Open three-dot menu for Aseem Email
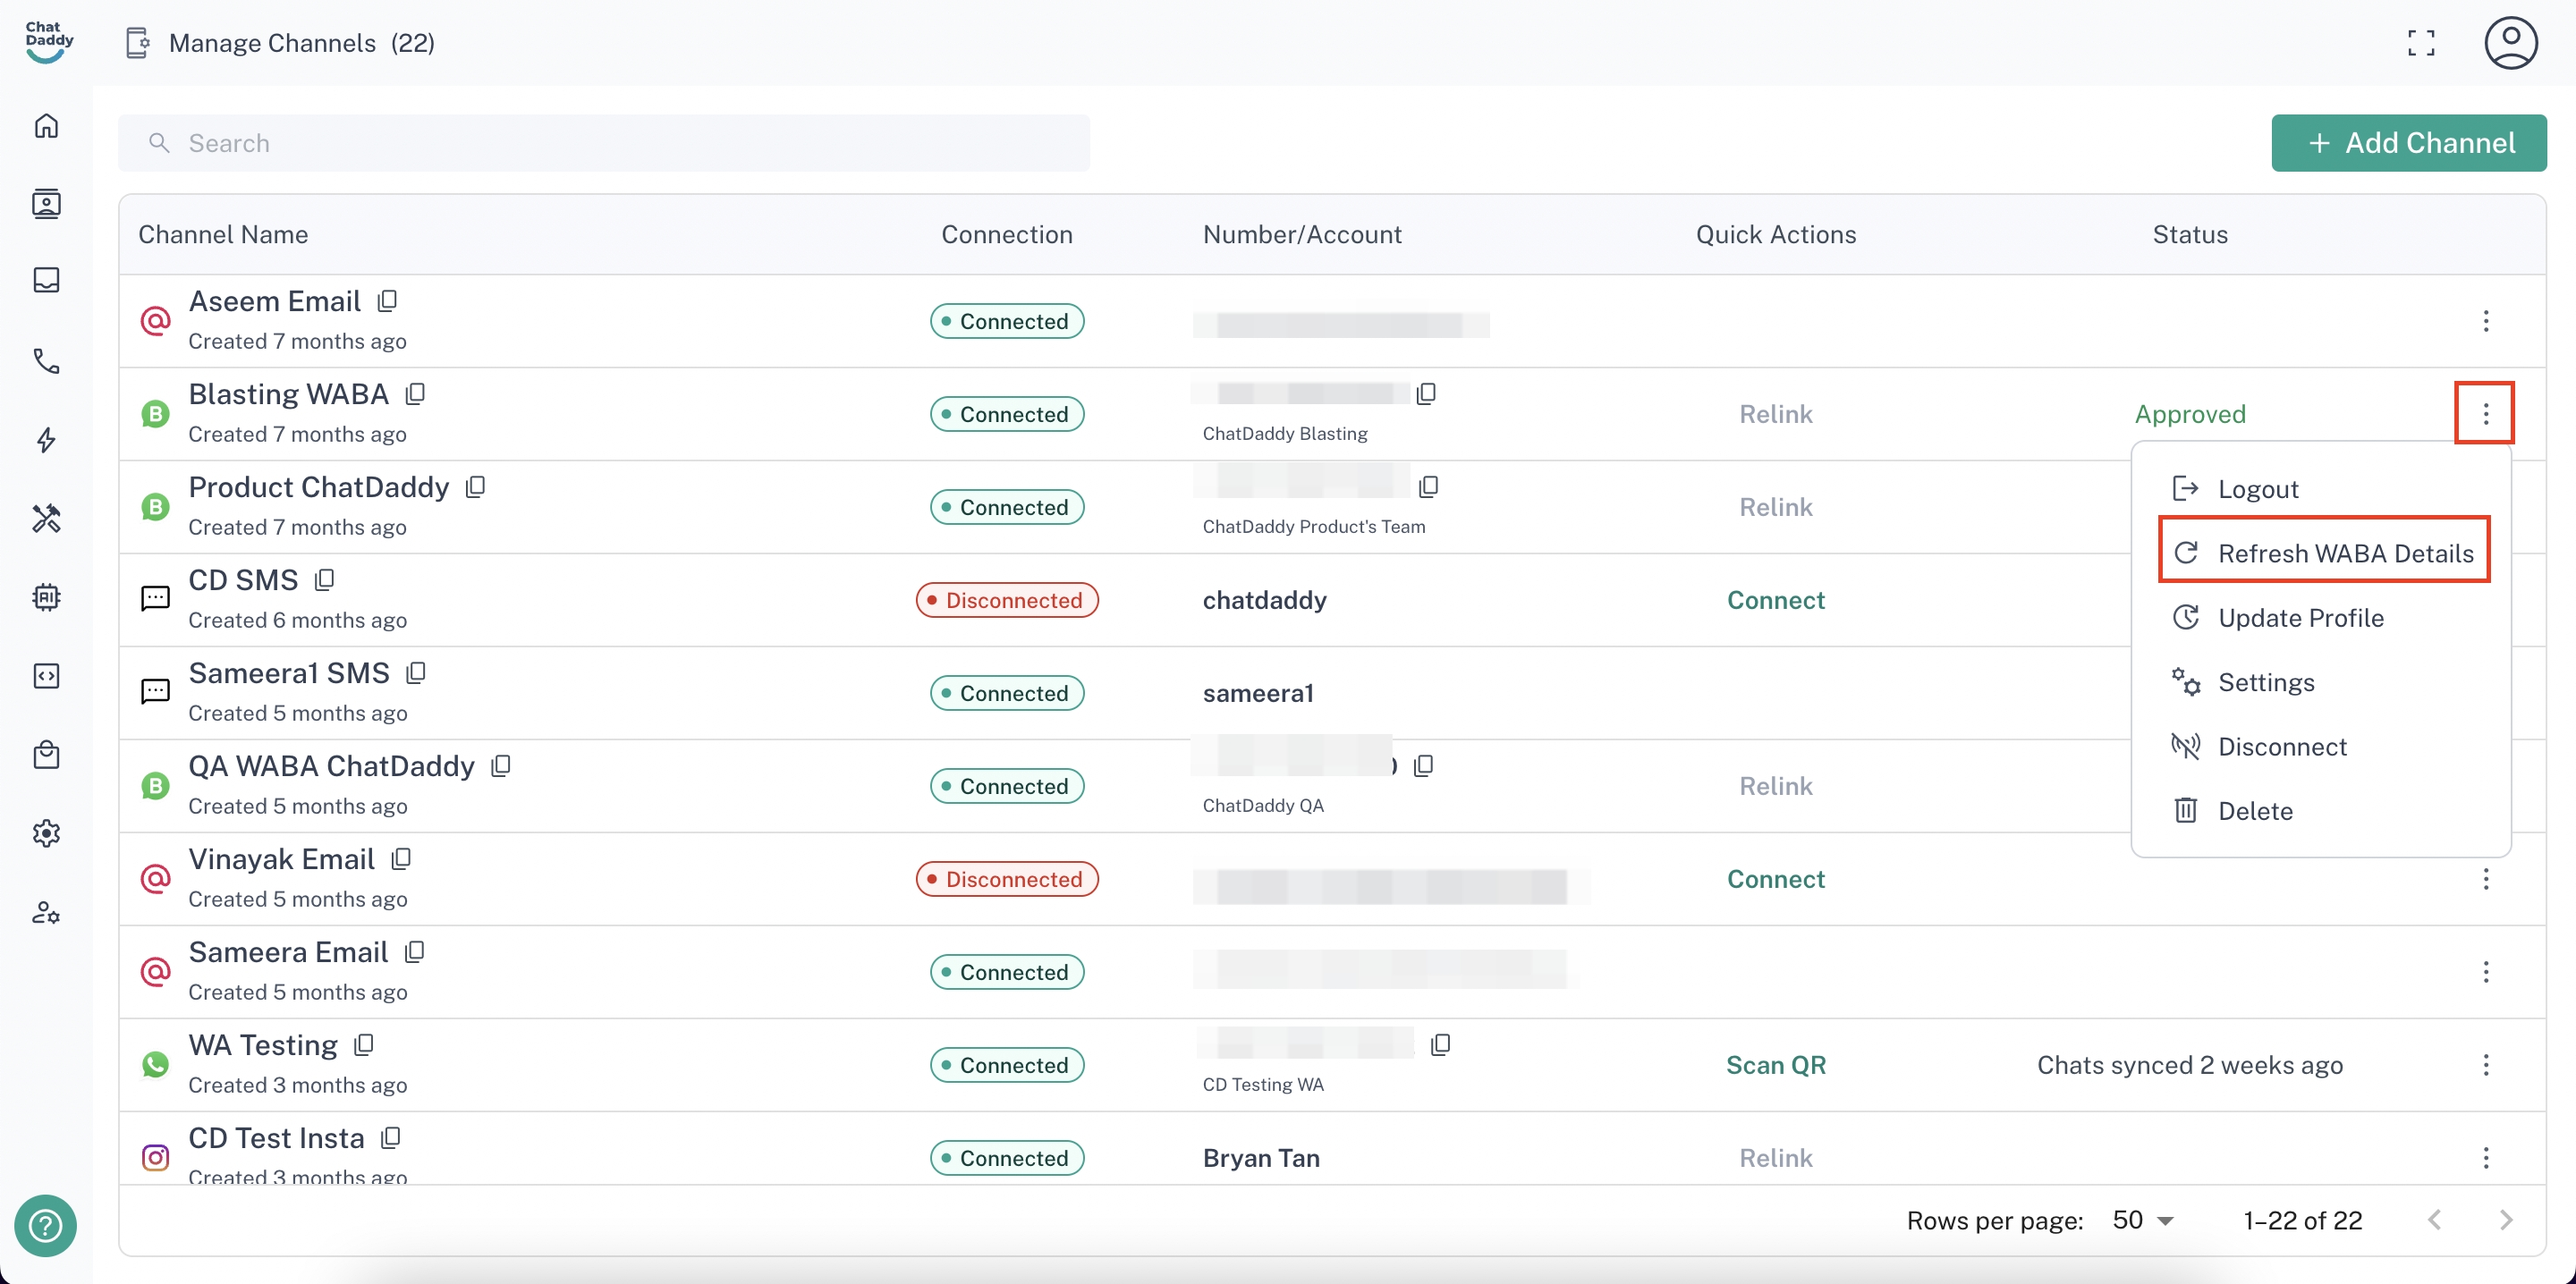Viewport: 2576px width, 1284px height. click(x=2485, y=321)
